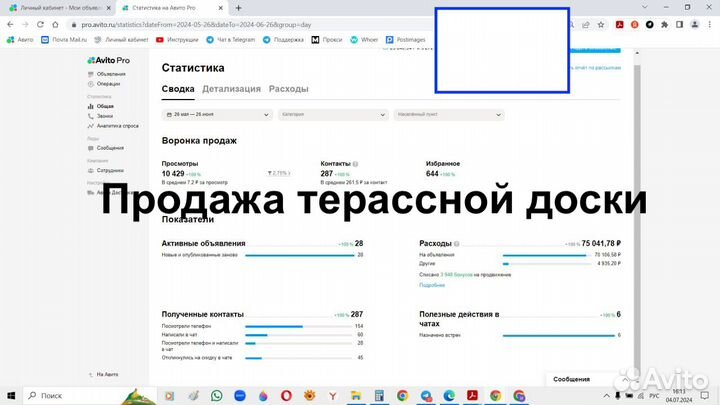
Task: Open Acrobat Reader from the taskbar
Action: (472, 395)
